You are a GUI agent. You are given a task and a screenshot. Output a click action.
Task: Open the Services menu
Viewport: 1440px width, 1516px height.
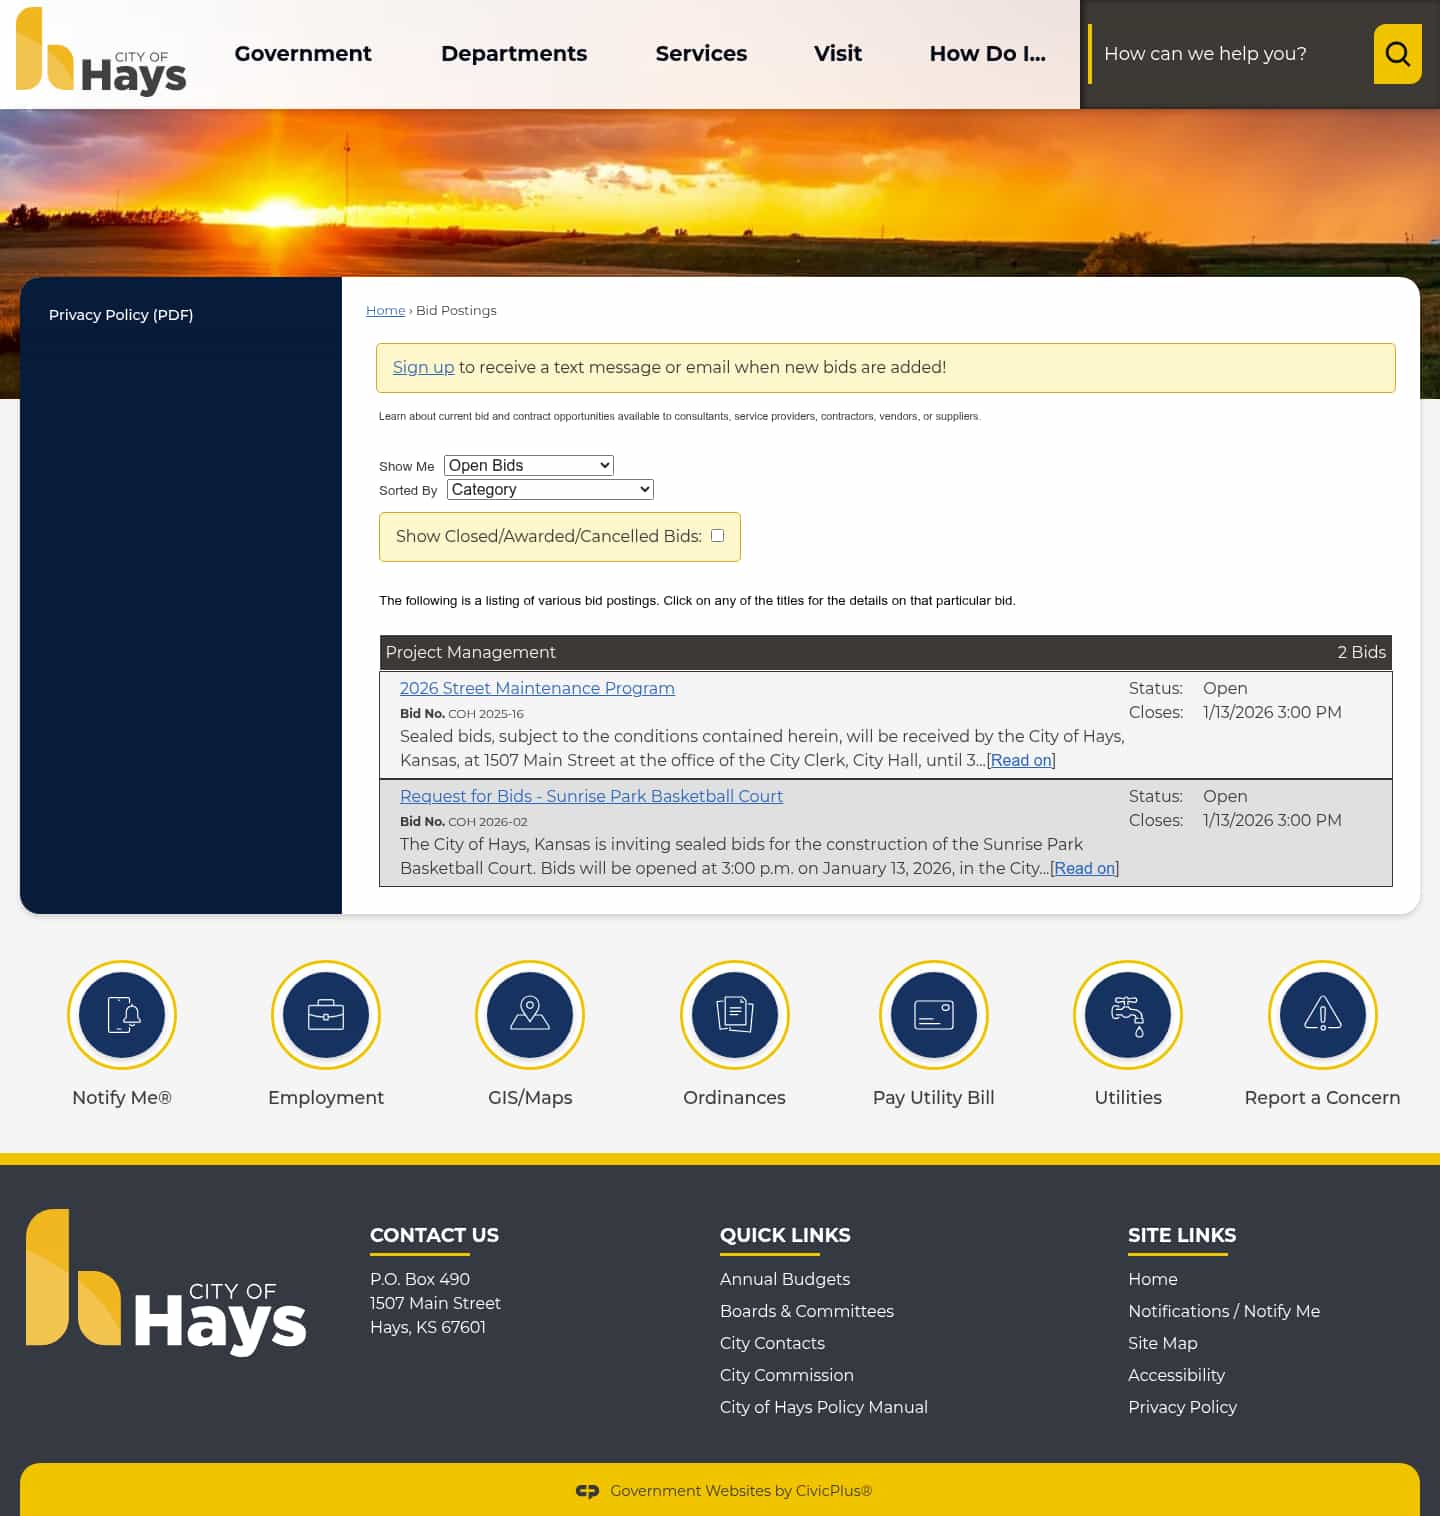[701, 54]
